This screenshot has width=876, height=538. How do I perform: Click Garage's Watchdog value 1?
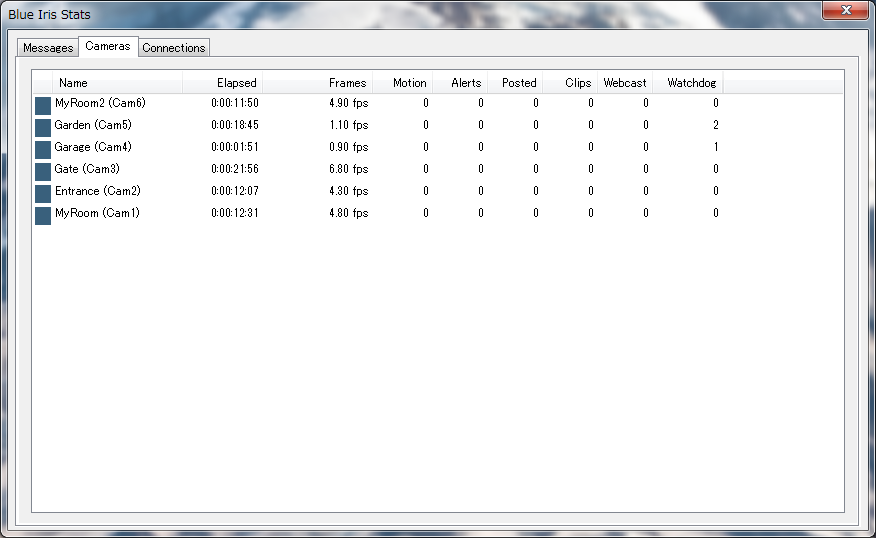(716, 147)
